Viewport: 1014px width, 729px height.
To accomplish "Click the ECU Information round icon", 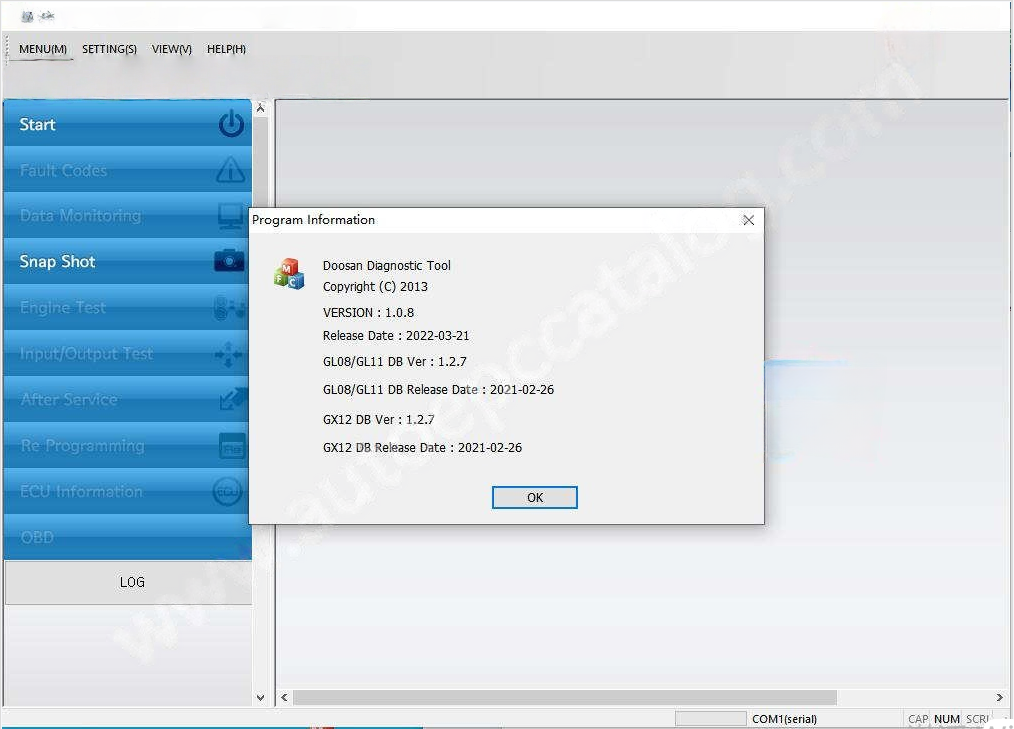I will click(x=228, y=492).
